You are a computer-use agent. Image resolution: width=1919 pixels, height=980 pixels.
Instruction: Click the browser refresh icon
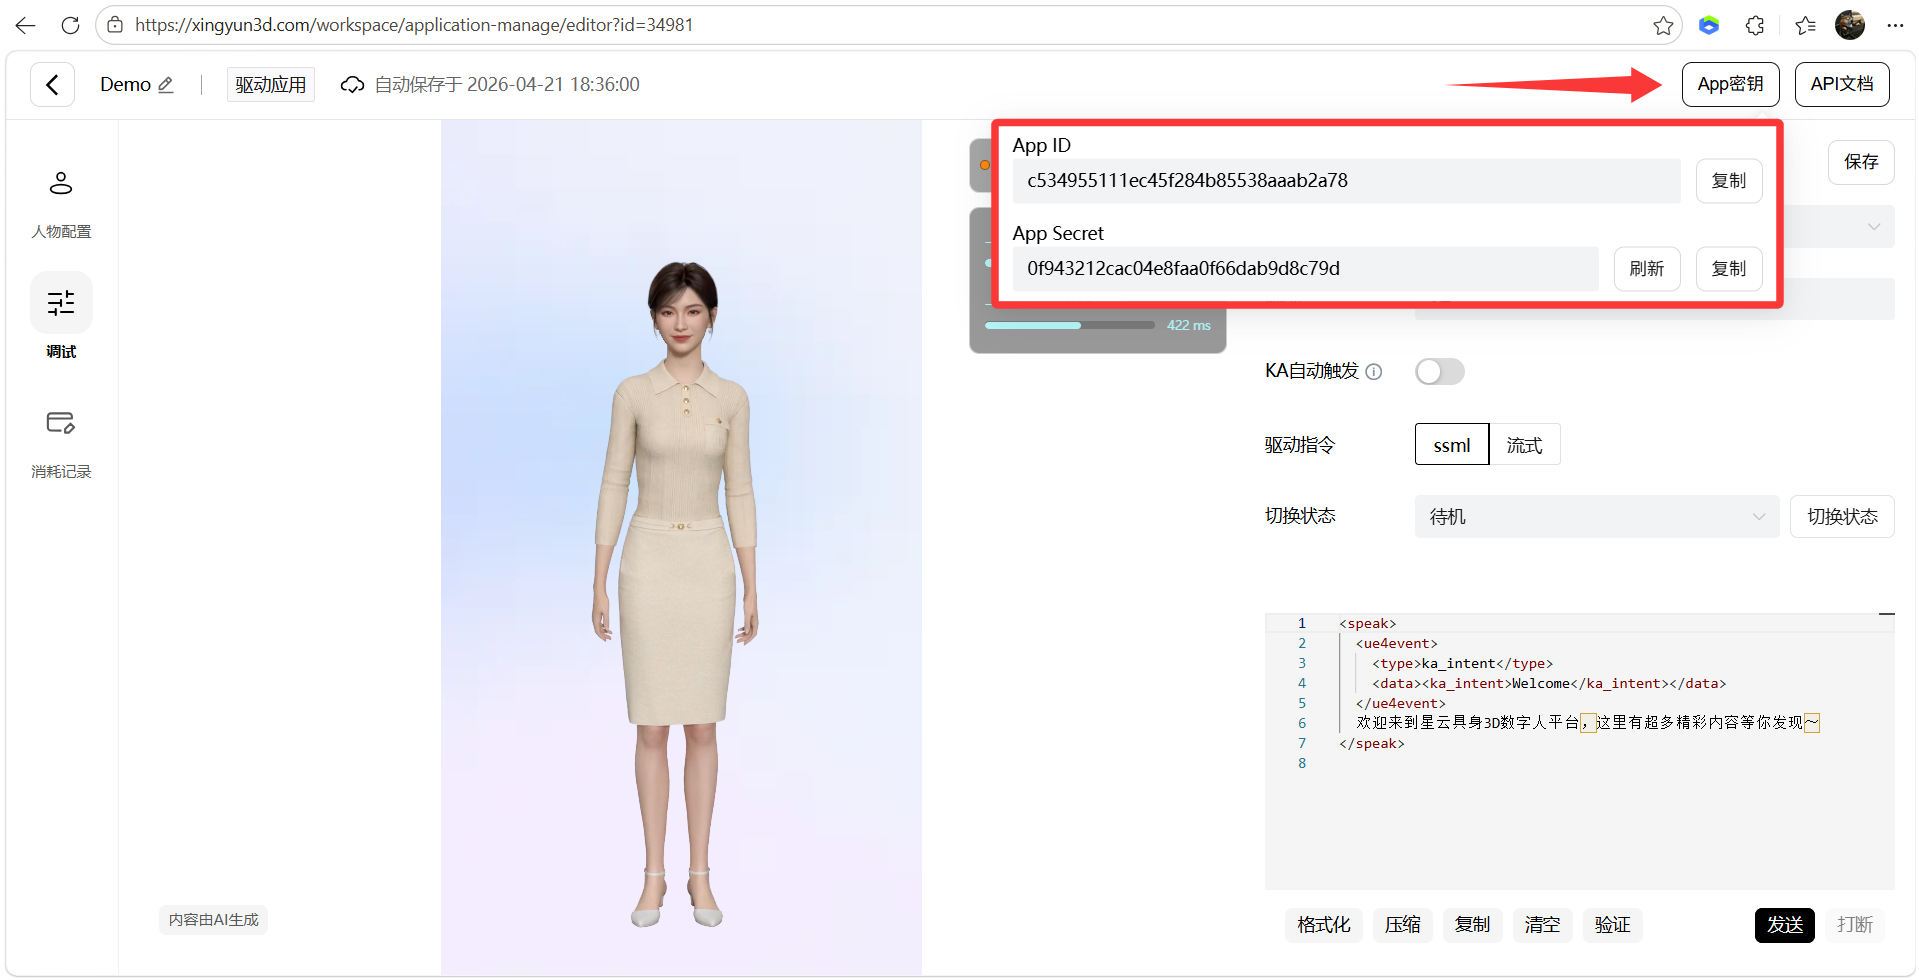coord(70,25)
